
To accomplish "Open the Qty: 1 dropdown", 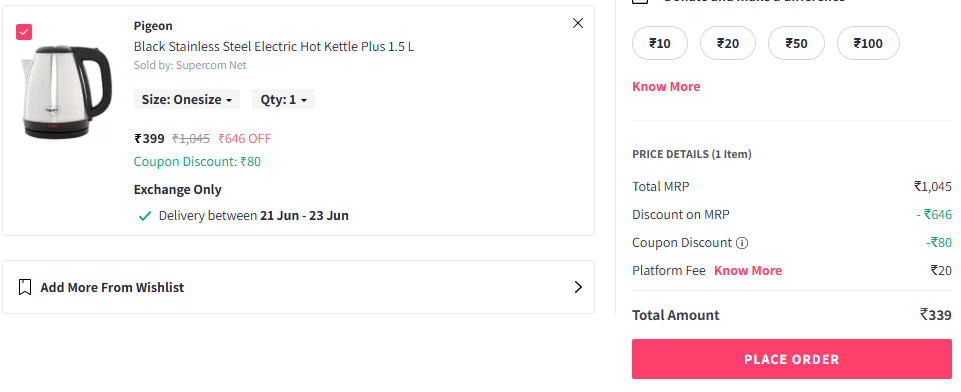I will 283,99.
